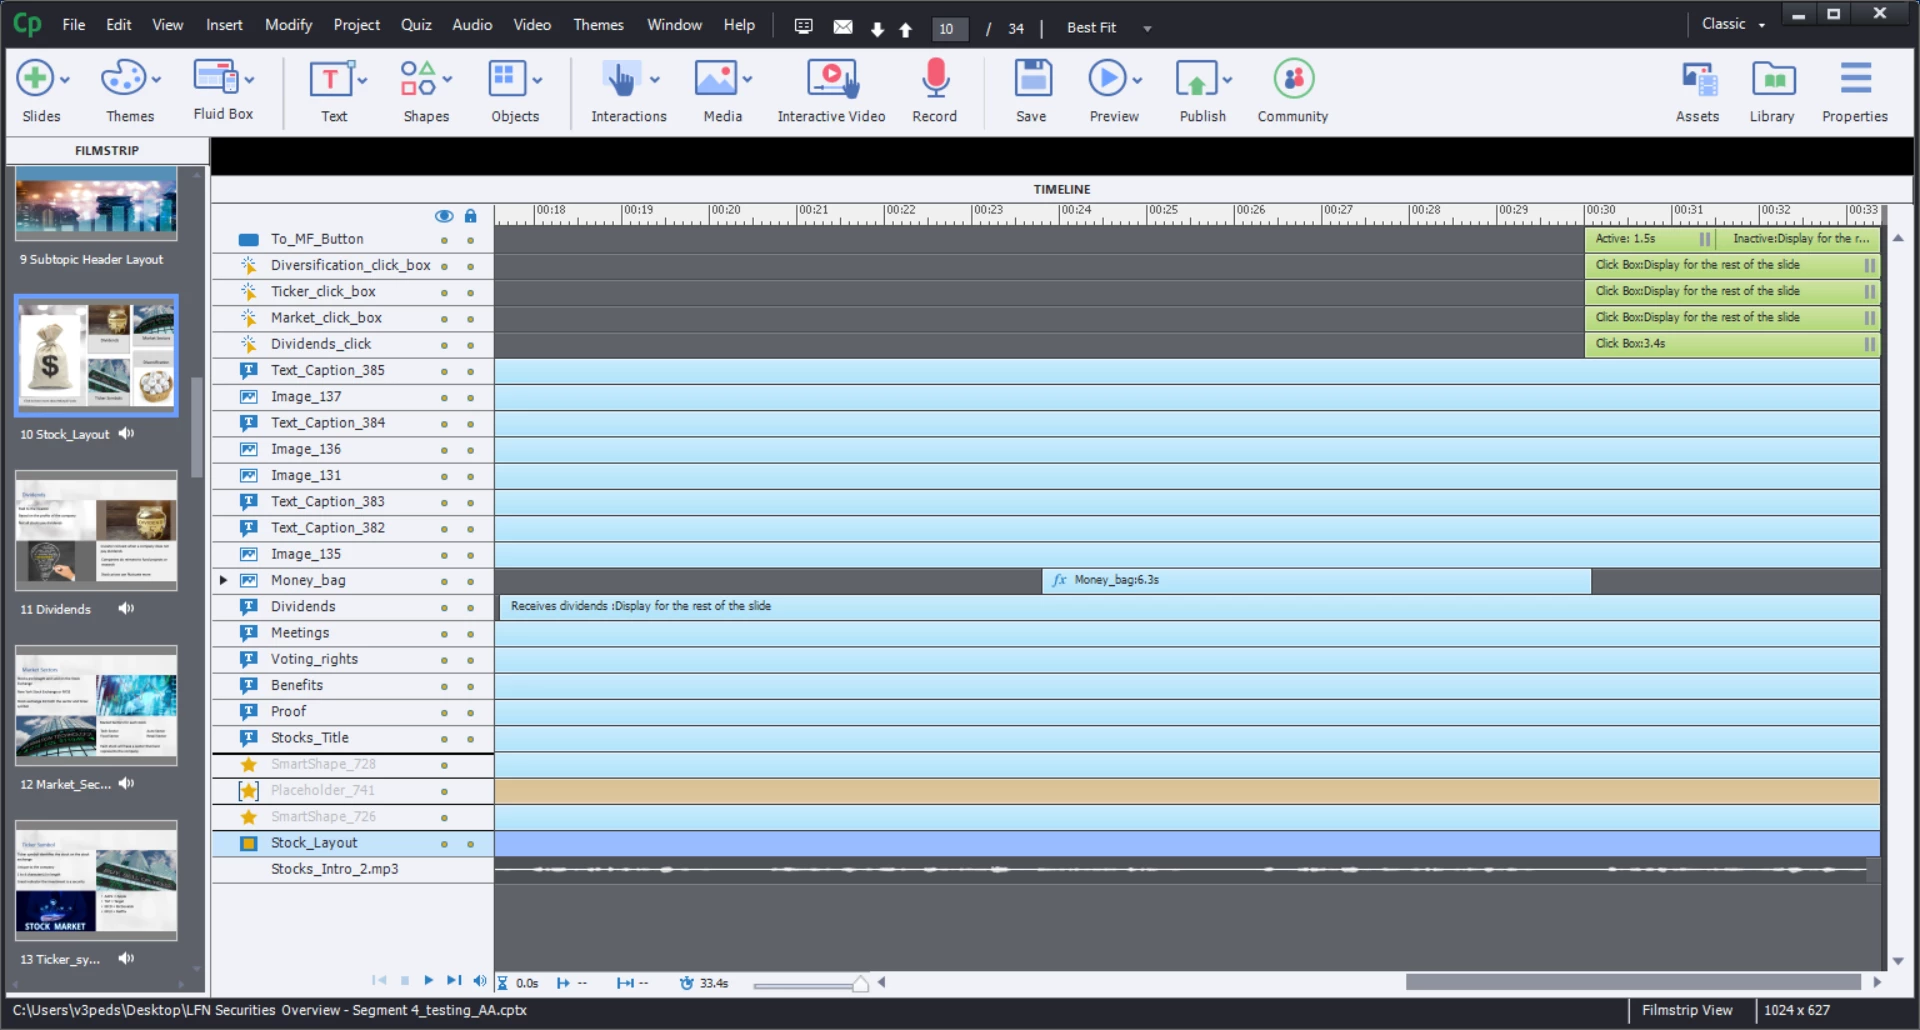
Task: Open the Community icon
Action: pyautogui.click(x=1293, y=78)
